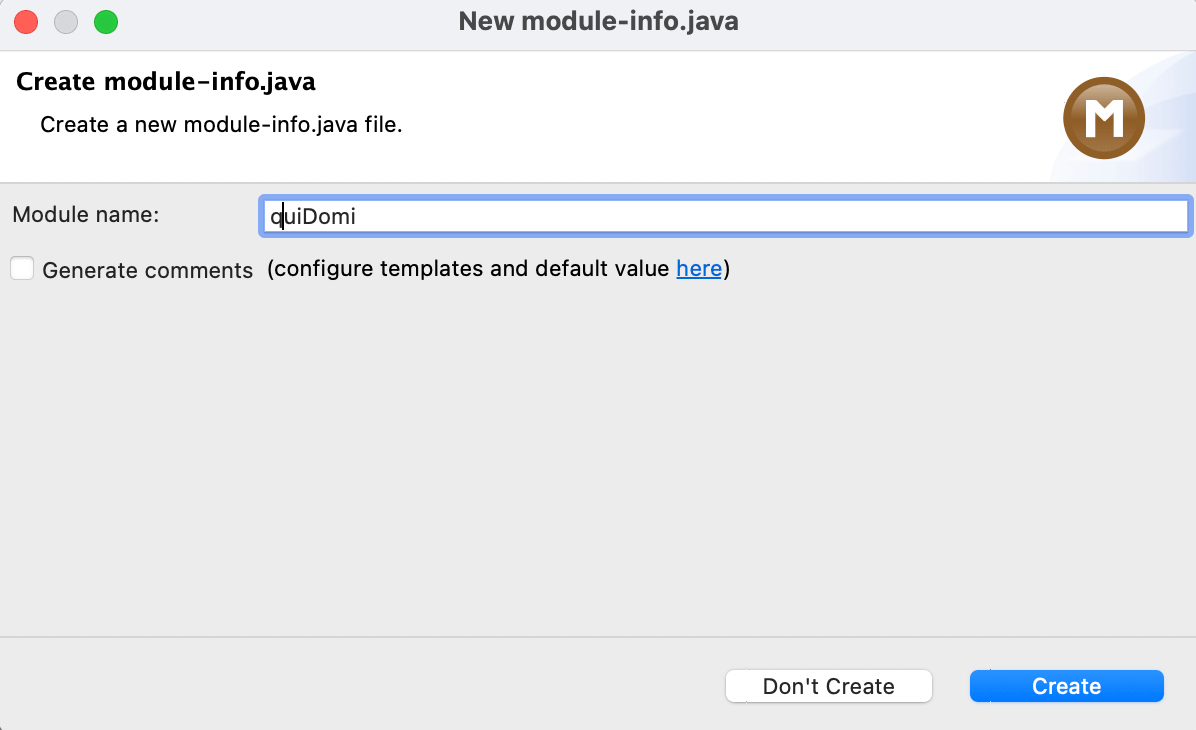Click the Module name input field
The image size is (1196, 730).
point(725,217)
